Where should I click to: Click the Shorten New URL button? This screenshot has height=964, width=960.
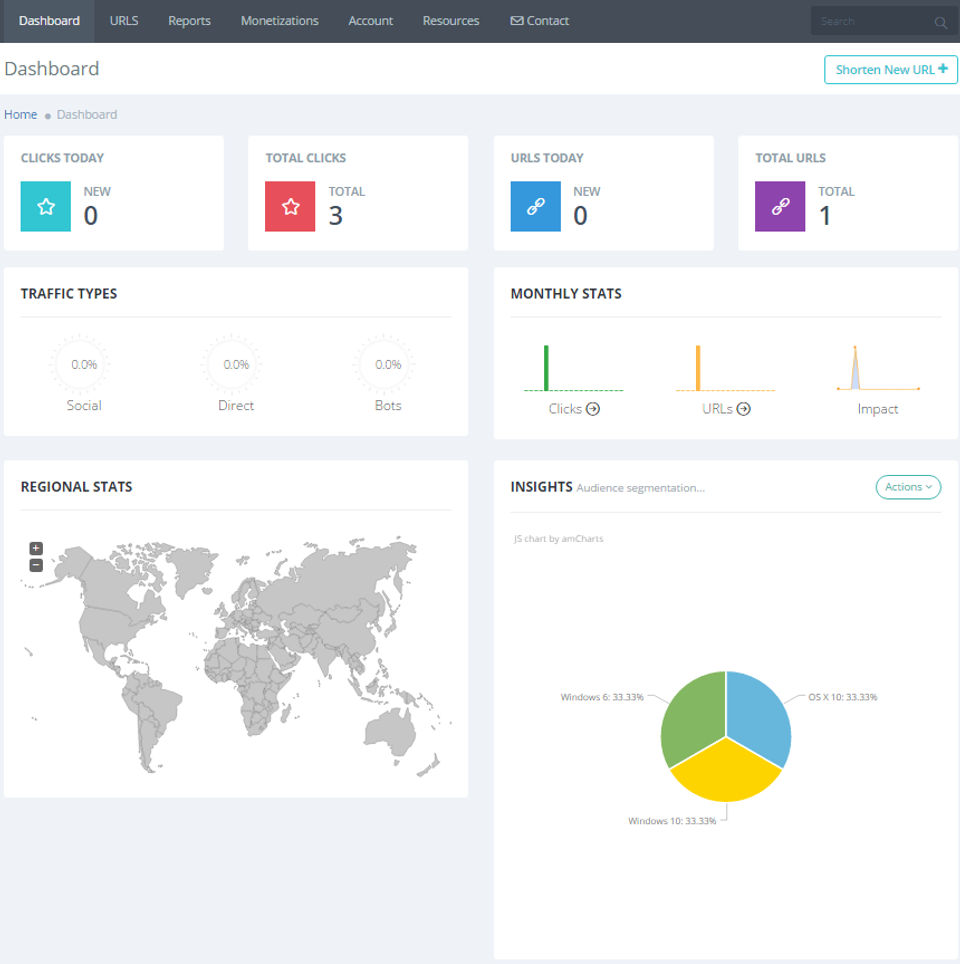[x=891, y=69]
